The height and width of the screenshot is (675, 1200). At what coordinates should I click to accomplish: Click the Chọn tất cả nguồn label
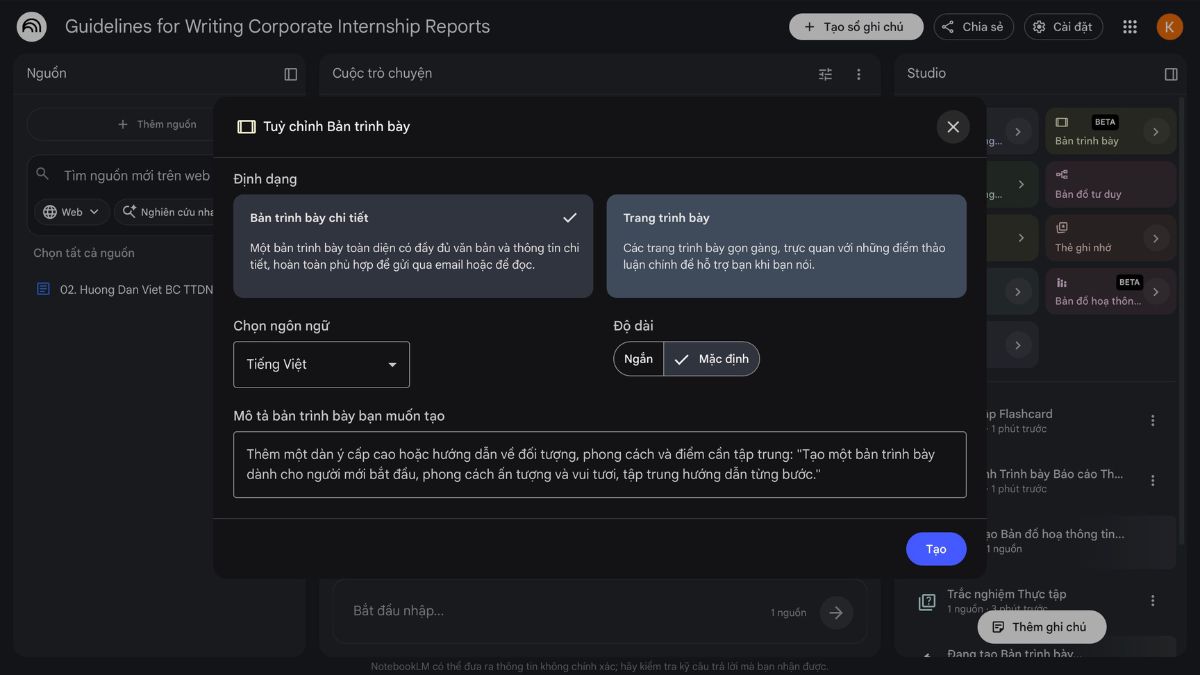pos(84,253)
